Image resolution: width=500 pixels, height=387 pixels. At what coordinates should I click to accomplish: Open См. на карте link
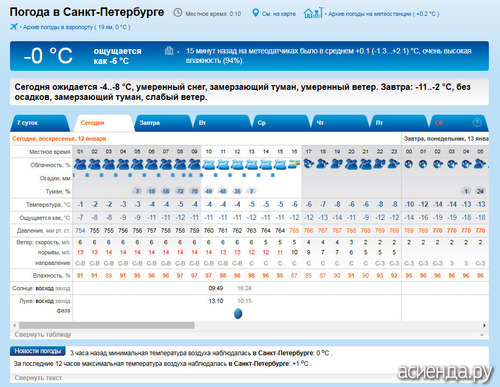(279, 14)
